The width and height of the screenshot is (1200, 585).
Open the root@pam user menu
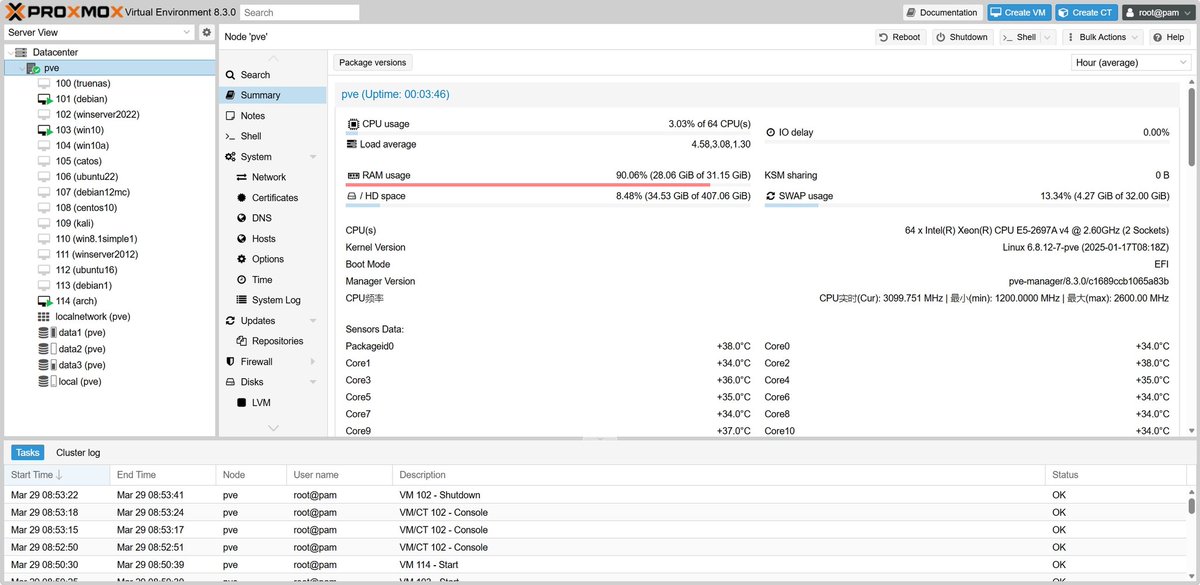click(1158, 12)
